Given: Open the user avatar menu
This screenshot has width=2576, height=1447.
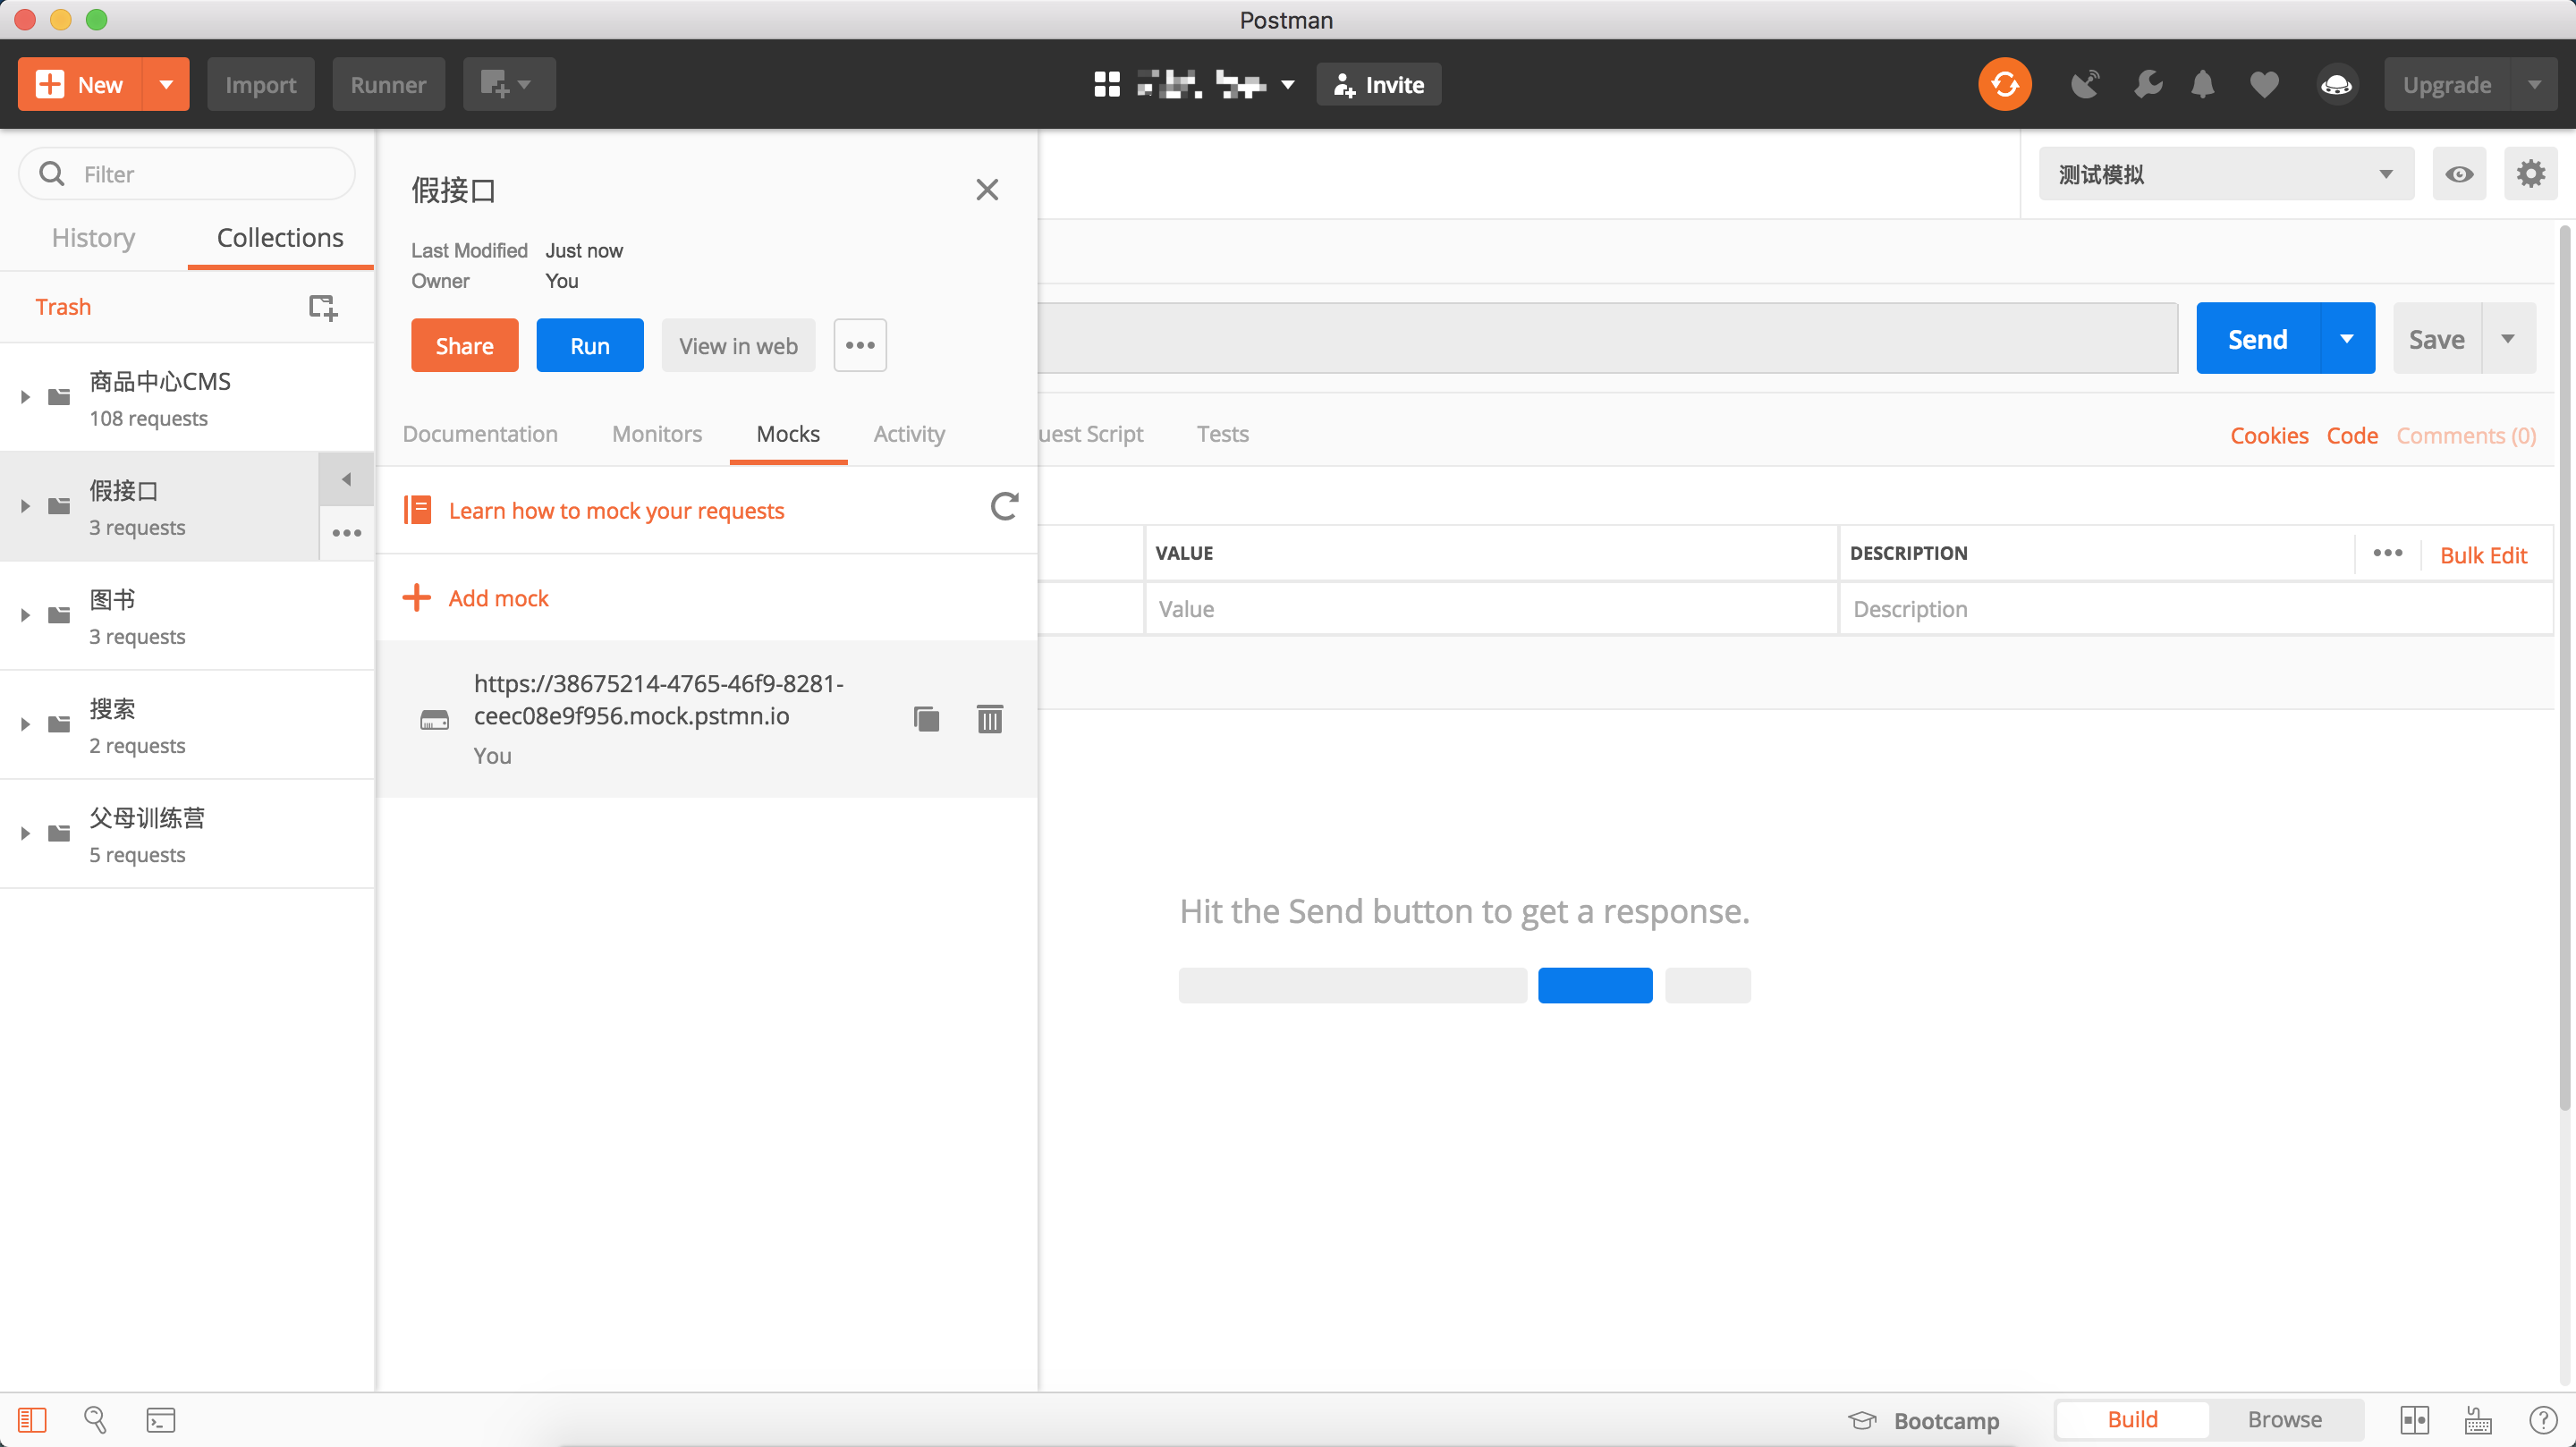Looking at the screenshot, I should (2336, 84).
